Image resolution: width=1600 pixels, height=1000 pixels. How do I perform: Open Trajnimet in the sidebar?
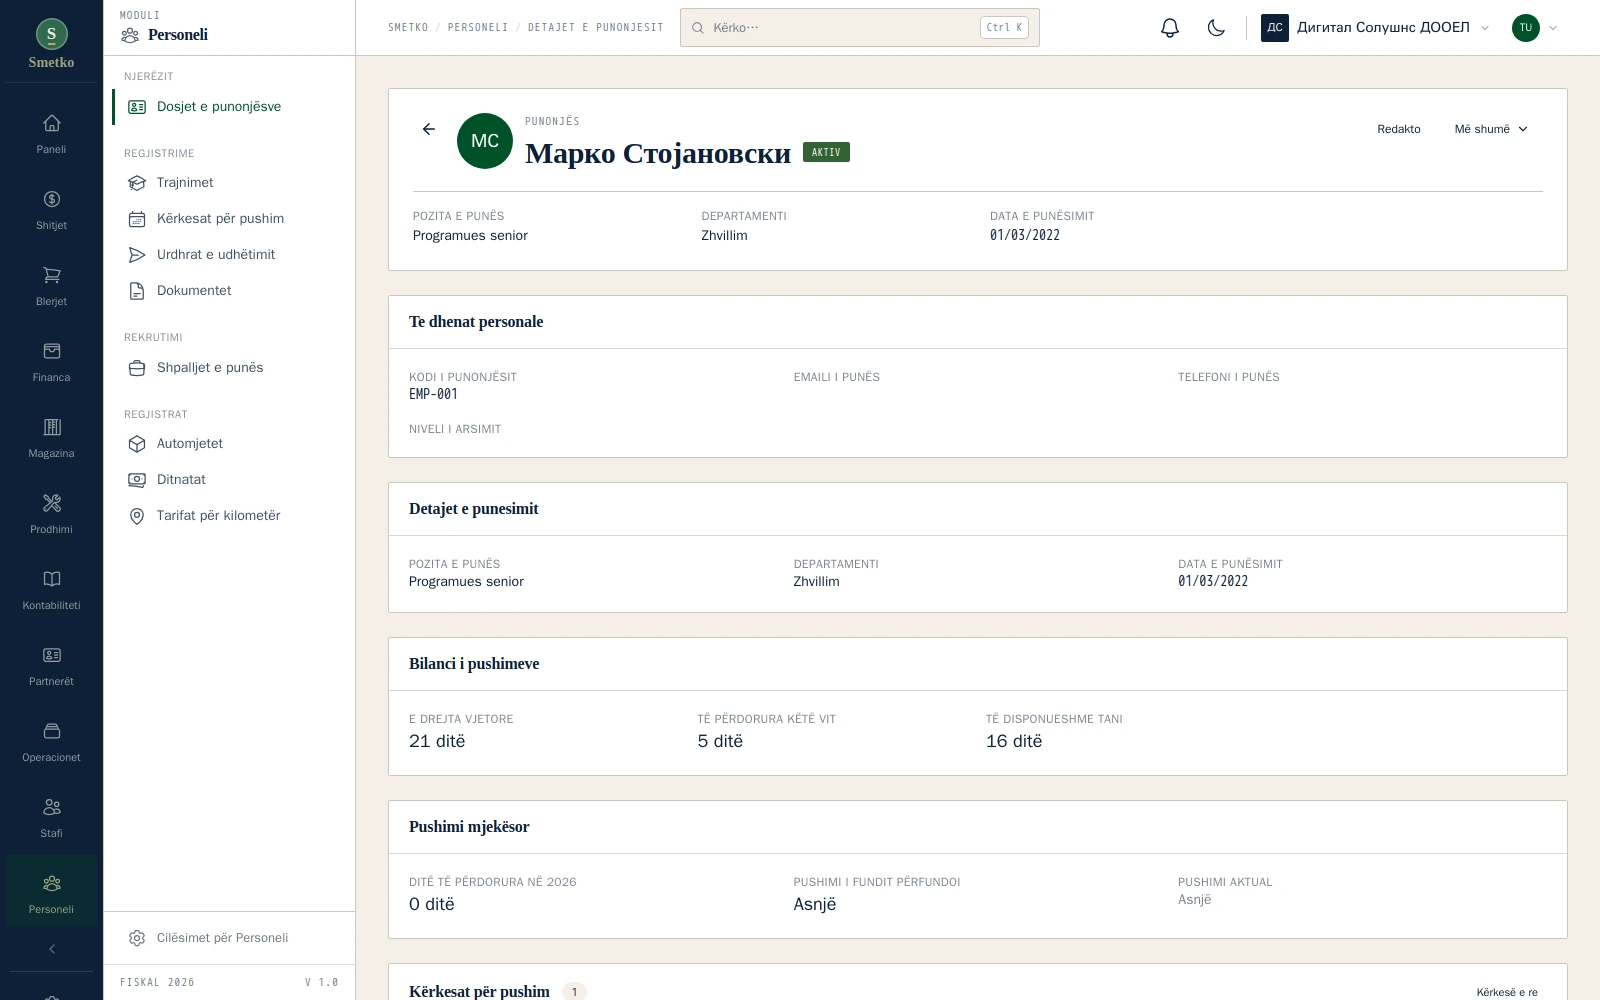tap(230, 183)
